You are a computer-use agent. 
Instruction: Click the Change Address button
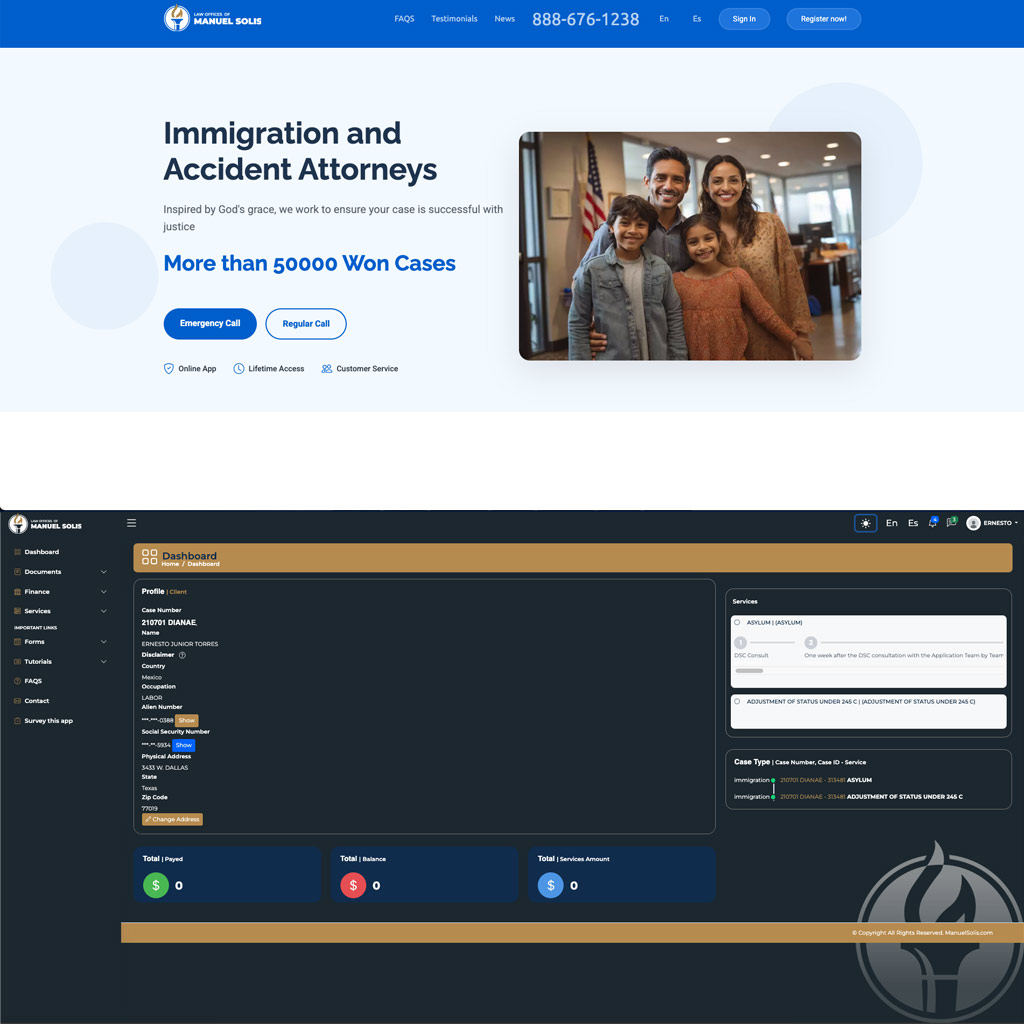coord(172,818)
